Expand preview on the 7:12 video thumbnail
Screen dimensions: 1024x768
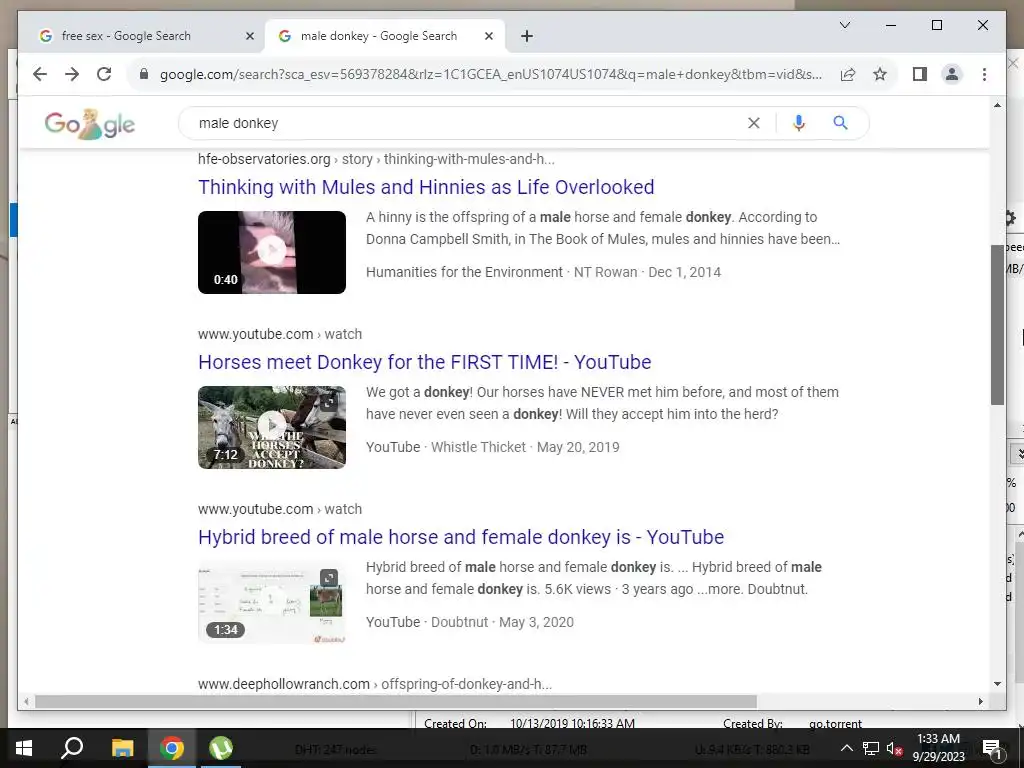click(x=329, y=402)
